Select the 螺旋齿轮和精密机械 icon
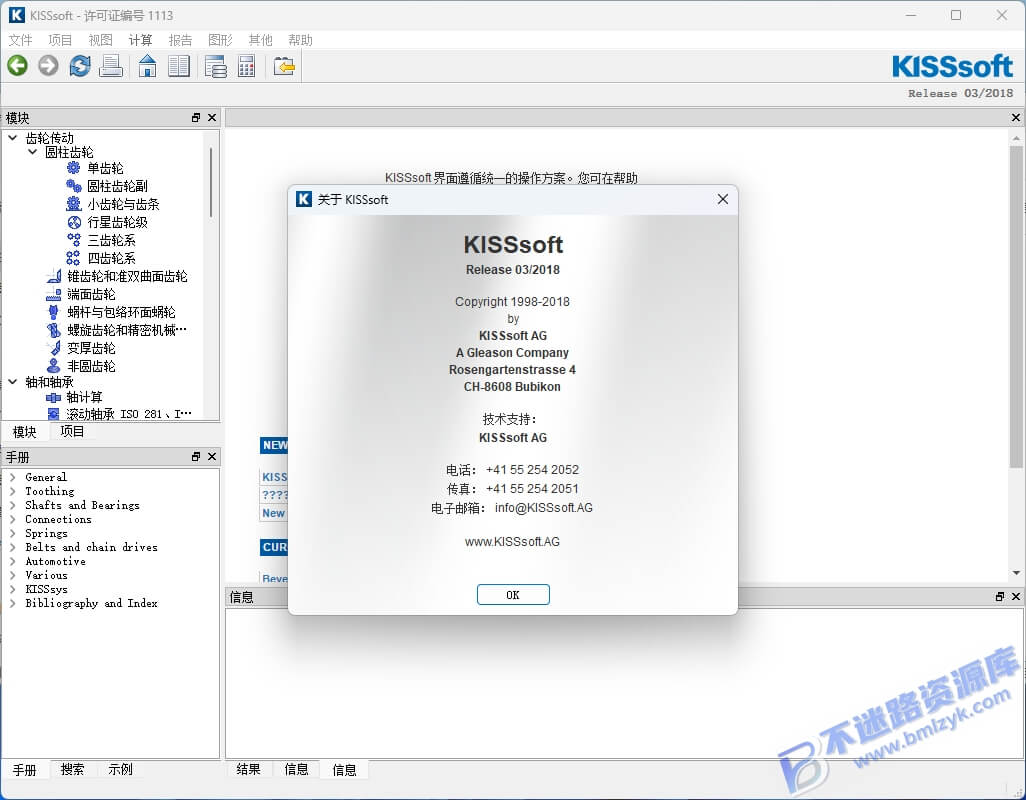1026x800 pixels. [54, 330]
